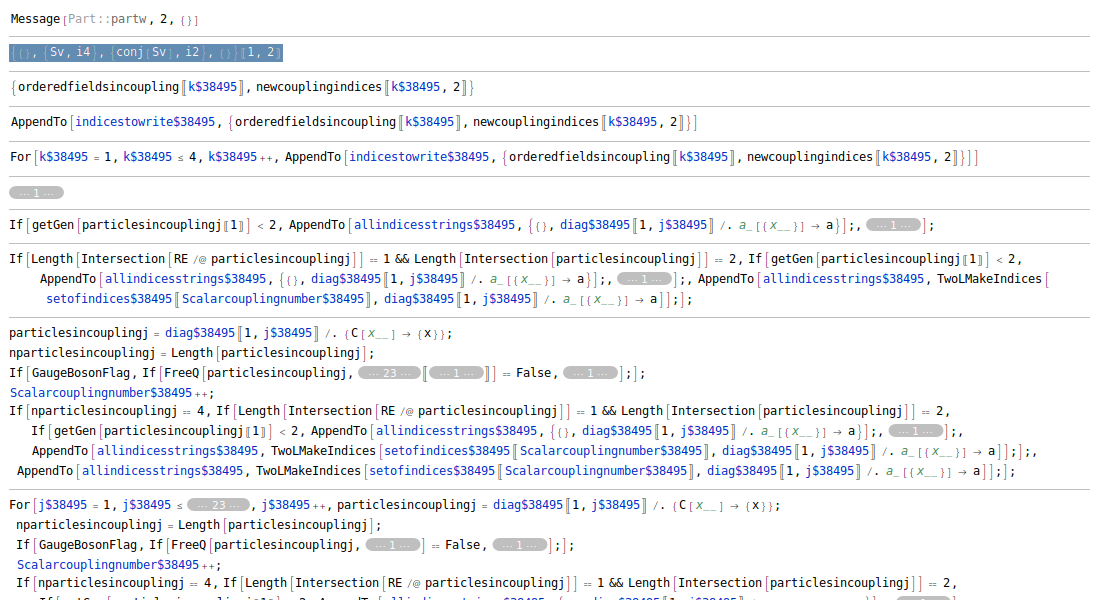This screenshot has height=611, width=1097.
Task: Select the orderedfieldsincoupling list row beginning with a brace
Action: pos(240,88)
